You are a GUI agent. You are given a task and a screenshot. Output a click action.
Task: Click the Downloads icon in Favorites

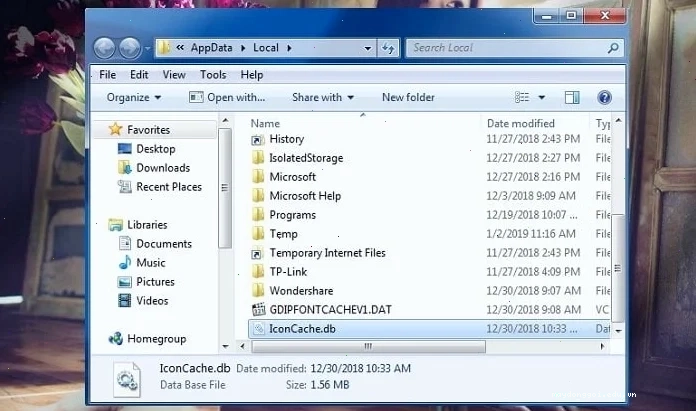(x=125, y=168)
